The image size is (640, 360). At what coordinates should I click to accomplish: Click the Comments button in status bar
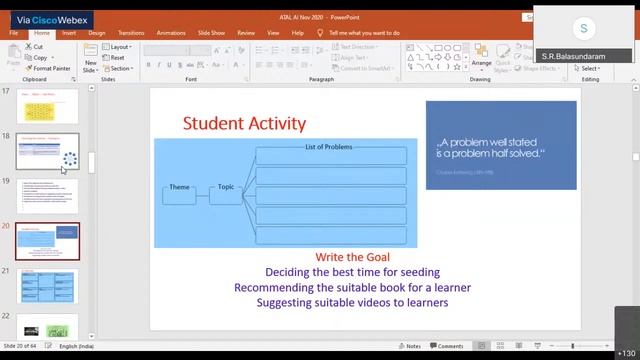(x=447, y=346)
